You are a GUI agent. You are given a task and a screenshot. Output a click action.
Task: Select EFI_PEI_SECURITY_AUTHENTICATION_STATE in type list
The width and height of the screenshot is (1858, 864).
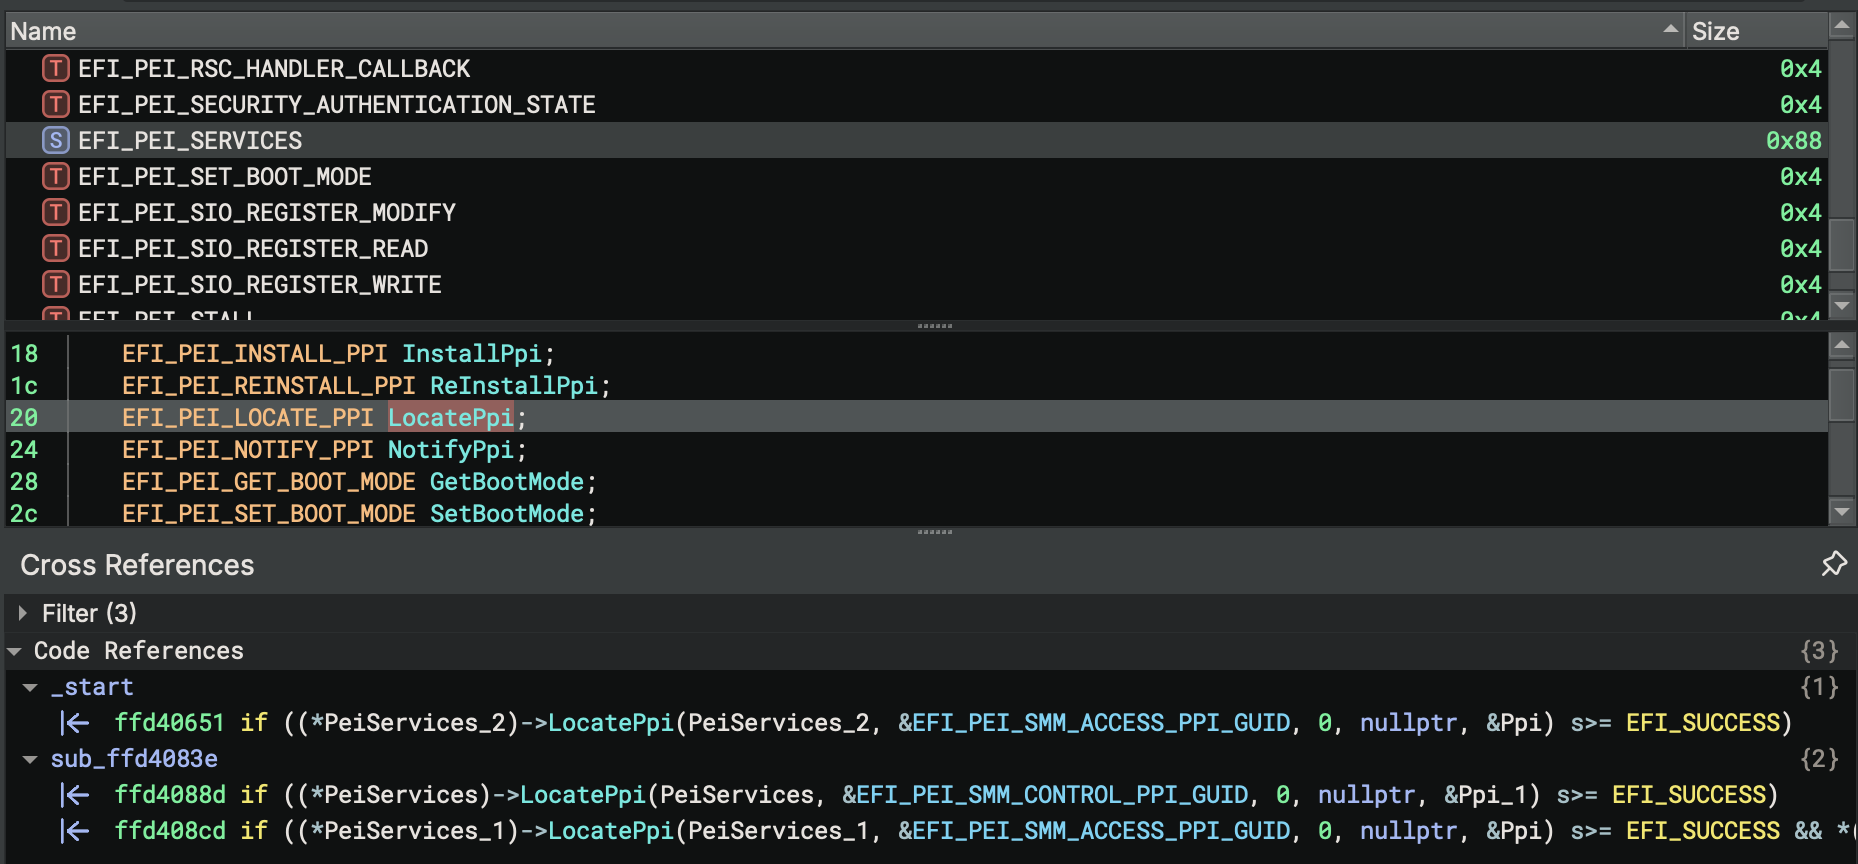(x=336, y=105)
